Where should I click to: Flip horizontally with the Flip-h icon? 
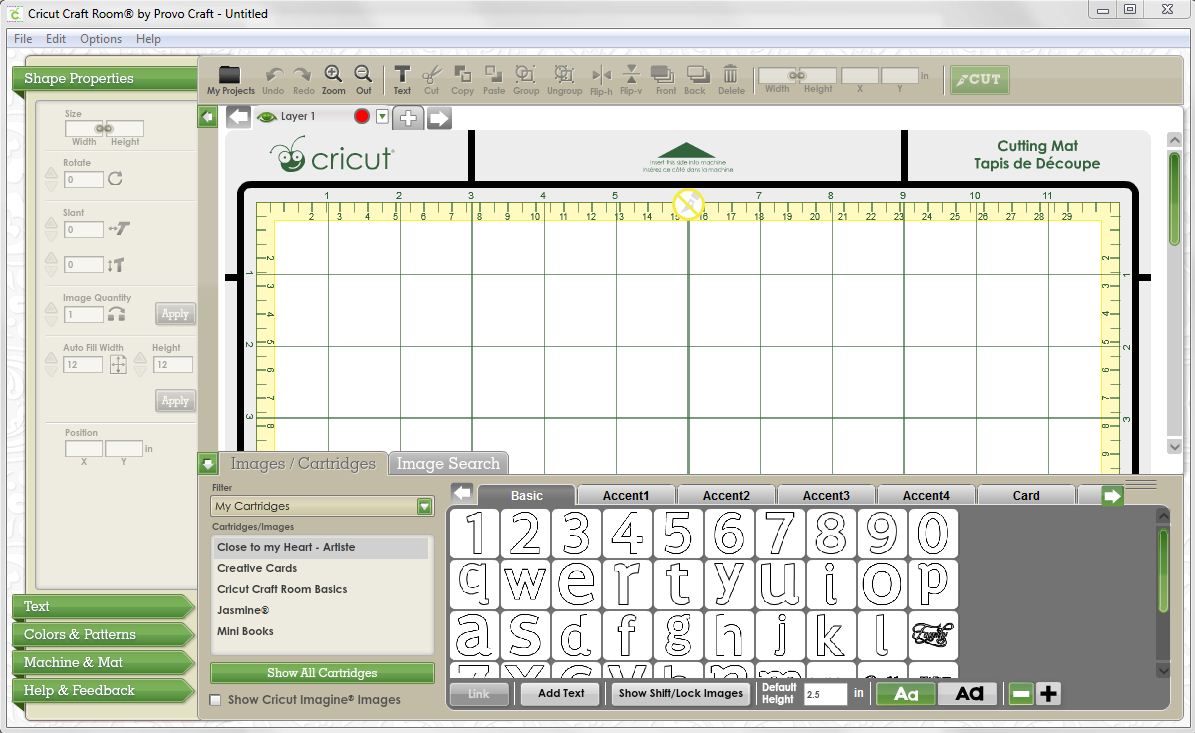tap(601, 75)
